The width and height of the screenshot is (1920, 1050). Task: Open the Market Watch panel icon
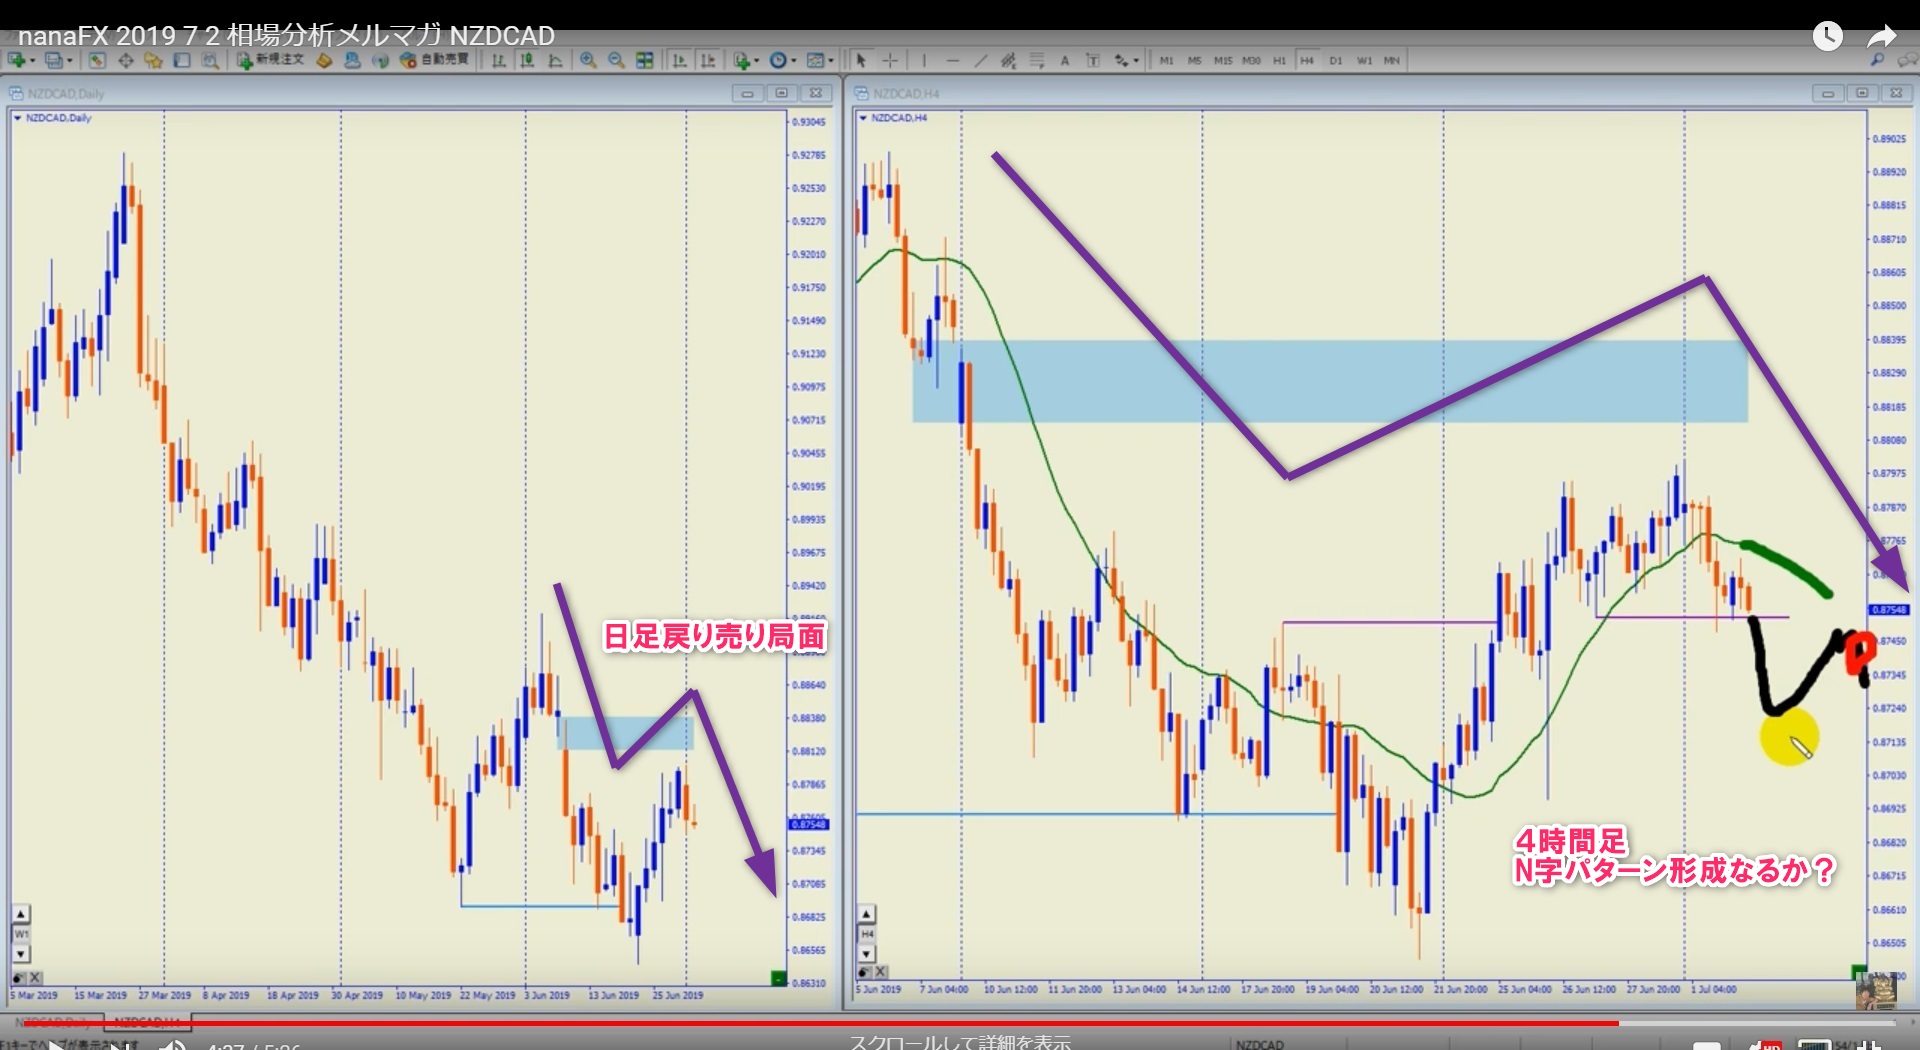97,61
